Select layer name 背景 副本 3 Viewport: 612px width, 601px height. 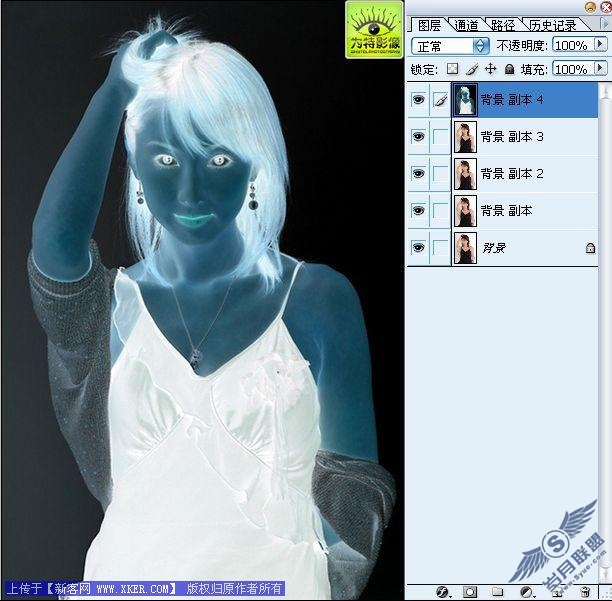pos(512,137)
